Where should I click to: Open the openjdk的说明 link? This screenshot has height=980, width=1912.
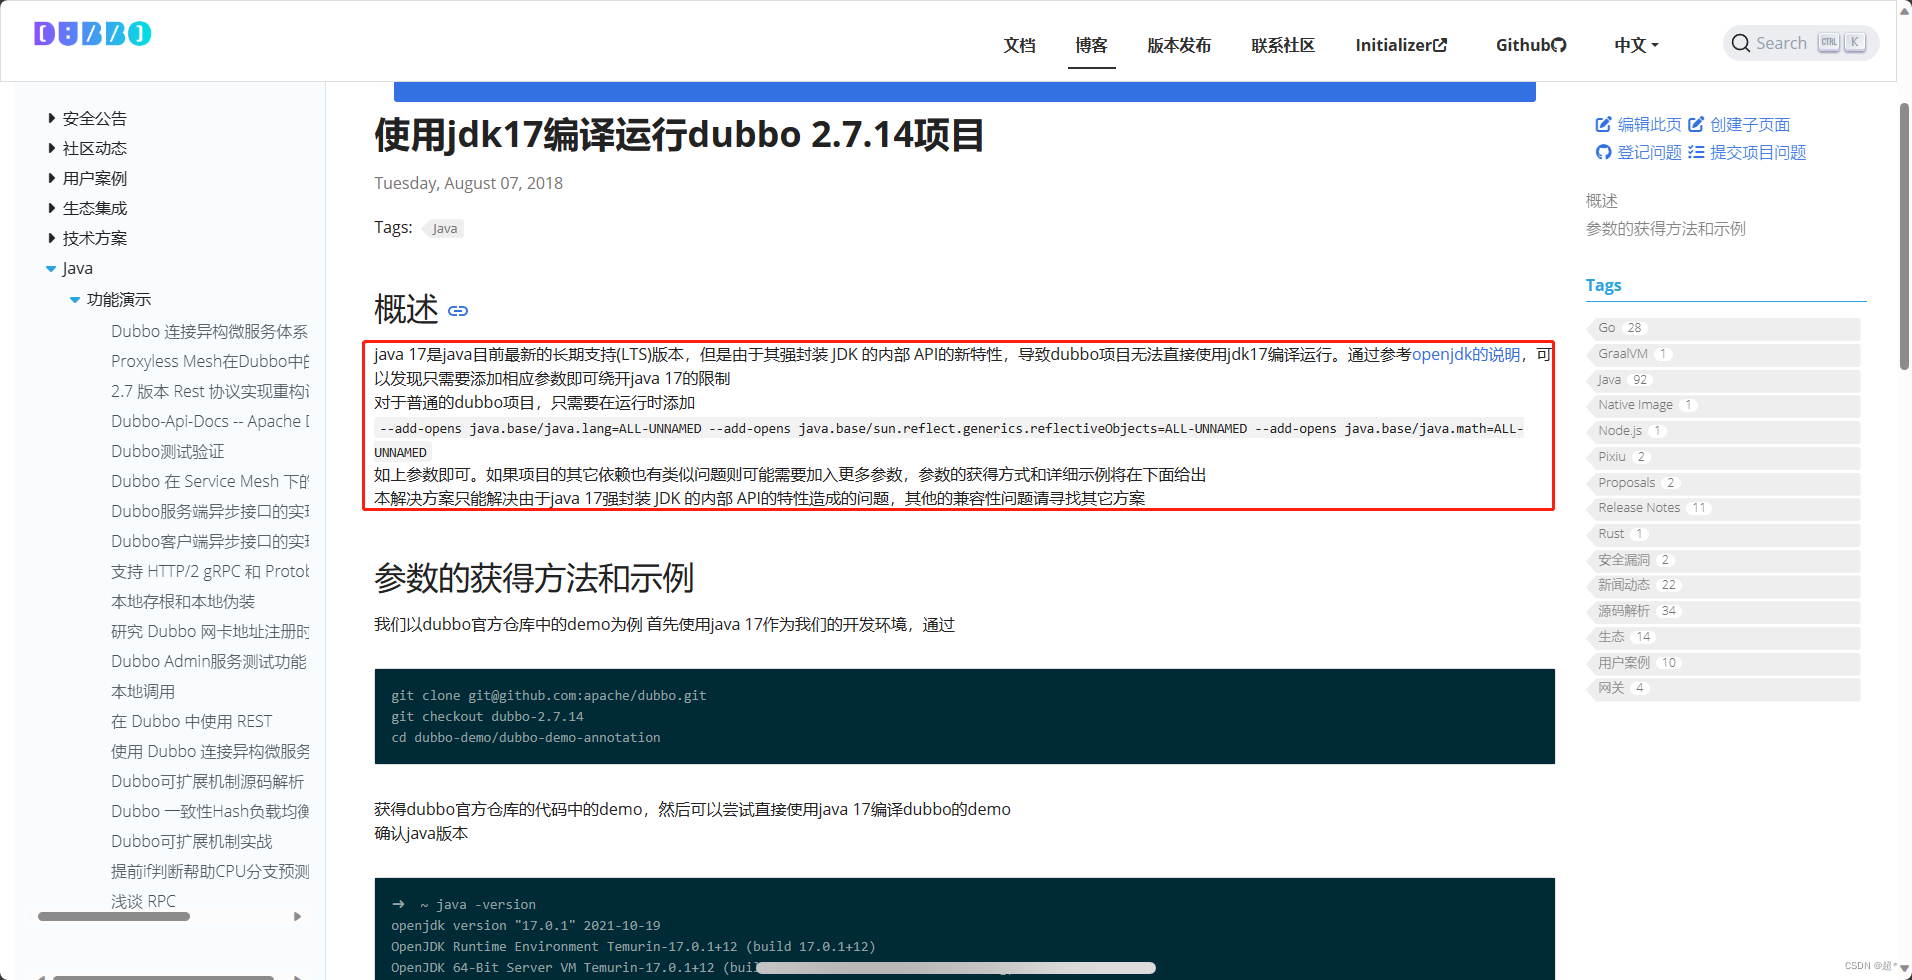1462,355
